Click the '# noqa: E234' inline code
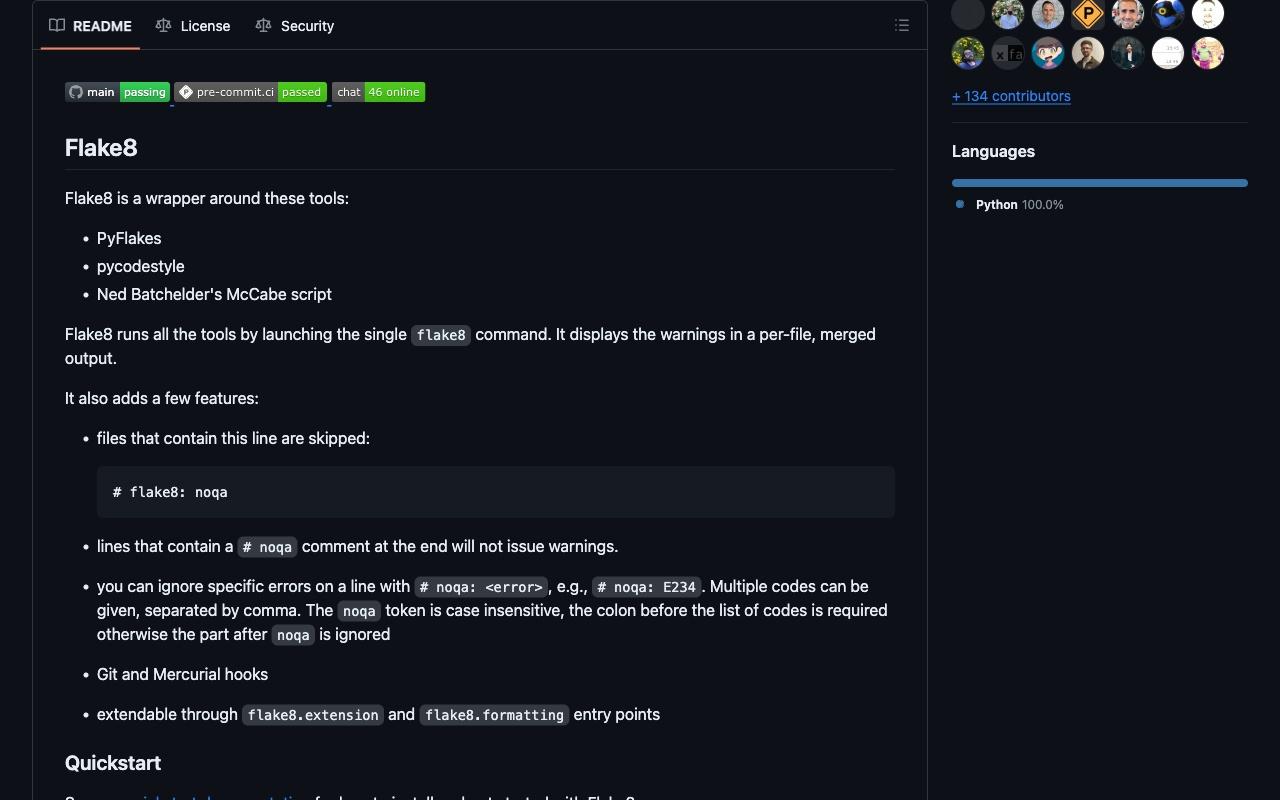Image resolution: width=1280 pixels, height=800 pixels. click(646, 587)
